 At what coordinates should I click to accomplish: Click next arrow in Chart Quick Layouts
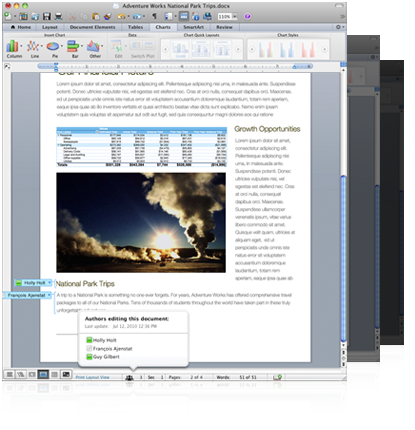click(x=238, y=49)
